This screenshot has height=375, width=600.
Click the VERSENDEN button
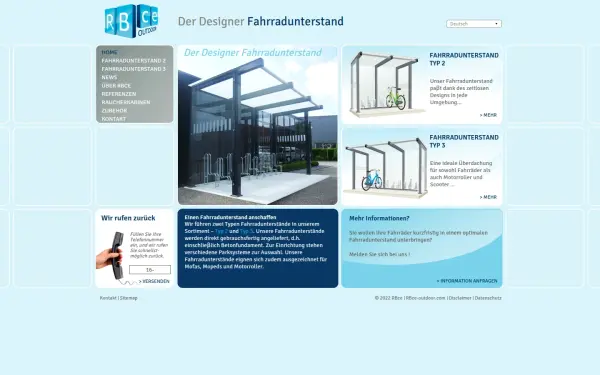point(154,282)
